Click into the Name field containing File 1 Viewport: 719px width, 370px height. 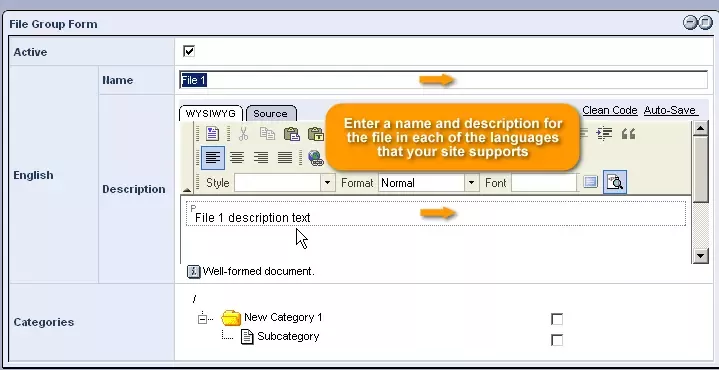click(x=443, y=80)
